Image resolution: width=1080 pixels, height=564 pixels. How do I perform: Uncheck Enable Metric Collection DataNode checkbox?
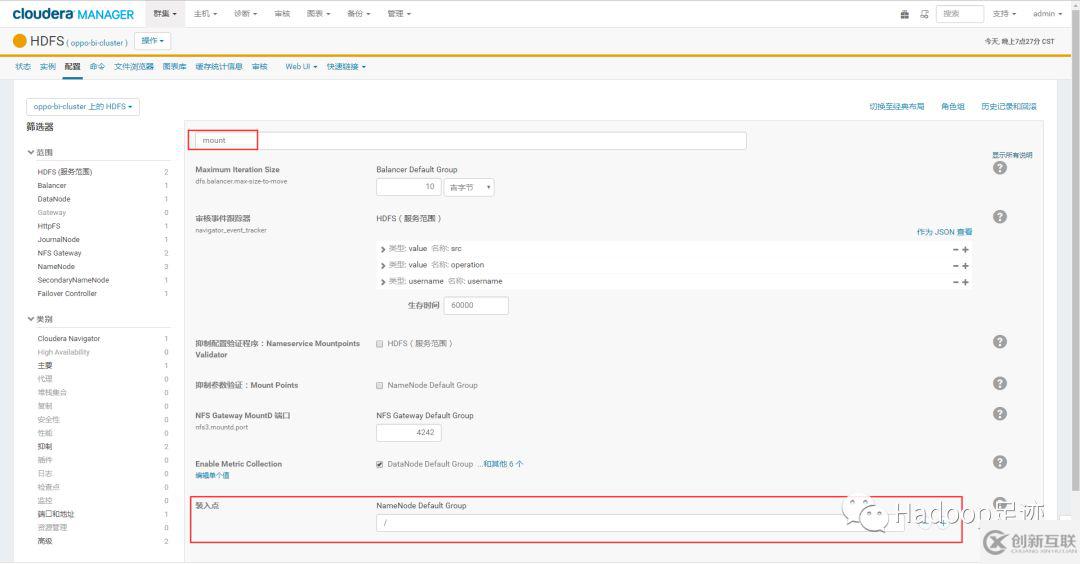pos(380,464)
